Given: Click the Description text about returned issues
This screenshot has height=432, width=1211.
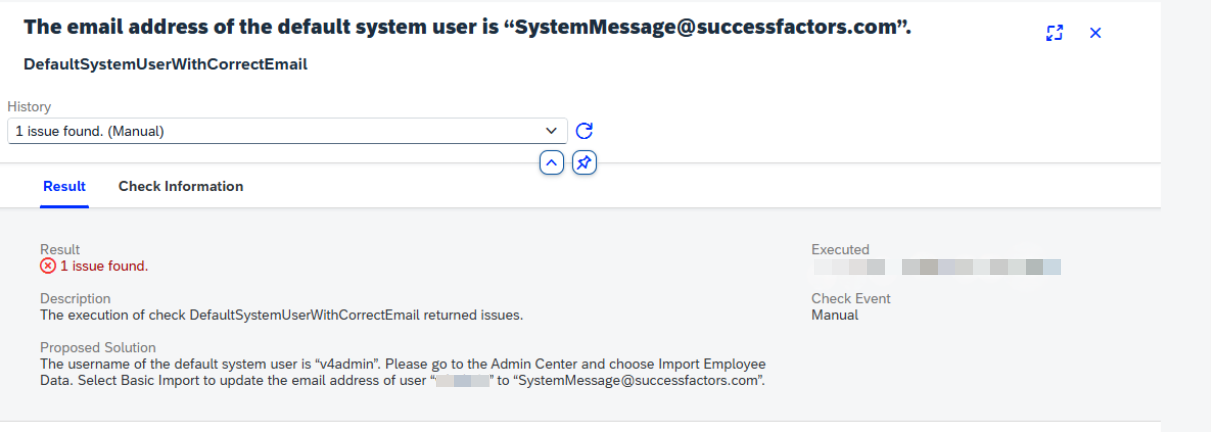Looking at the screenshot, I should click(x=282, y=315).
